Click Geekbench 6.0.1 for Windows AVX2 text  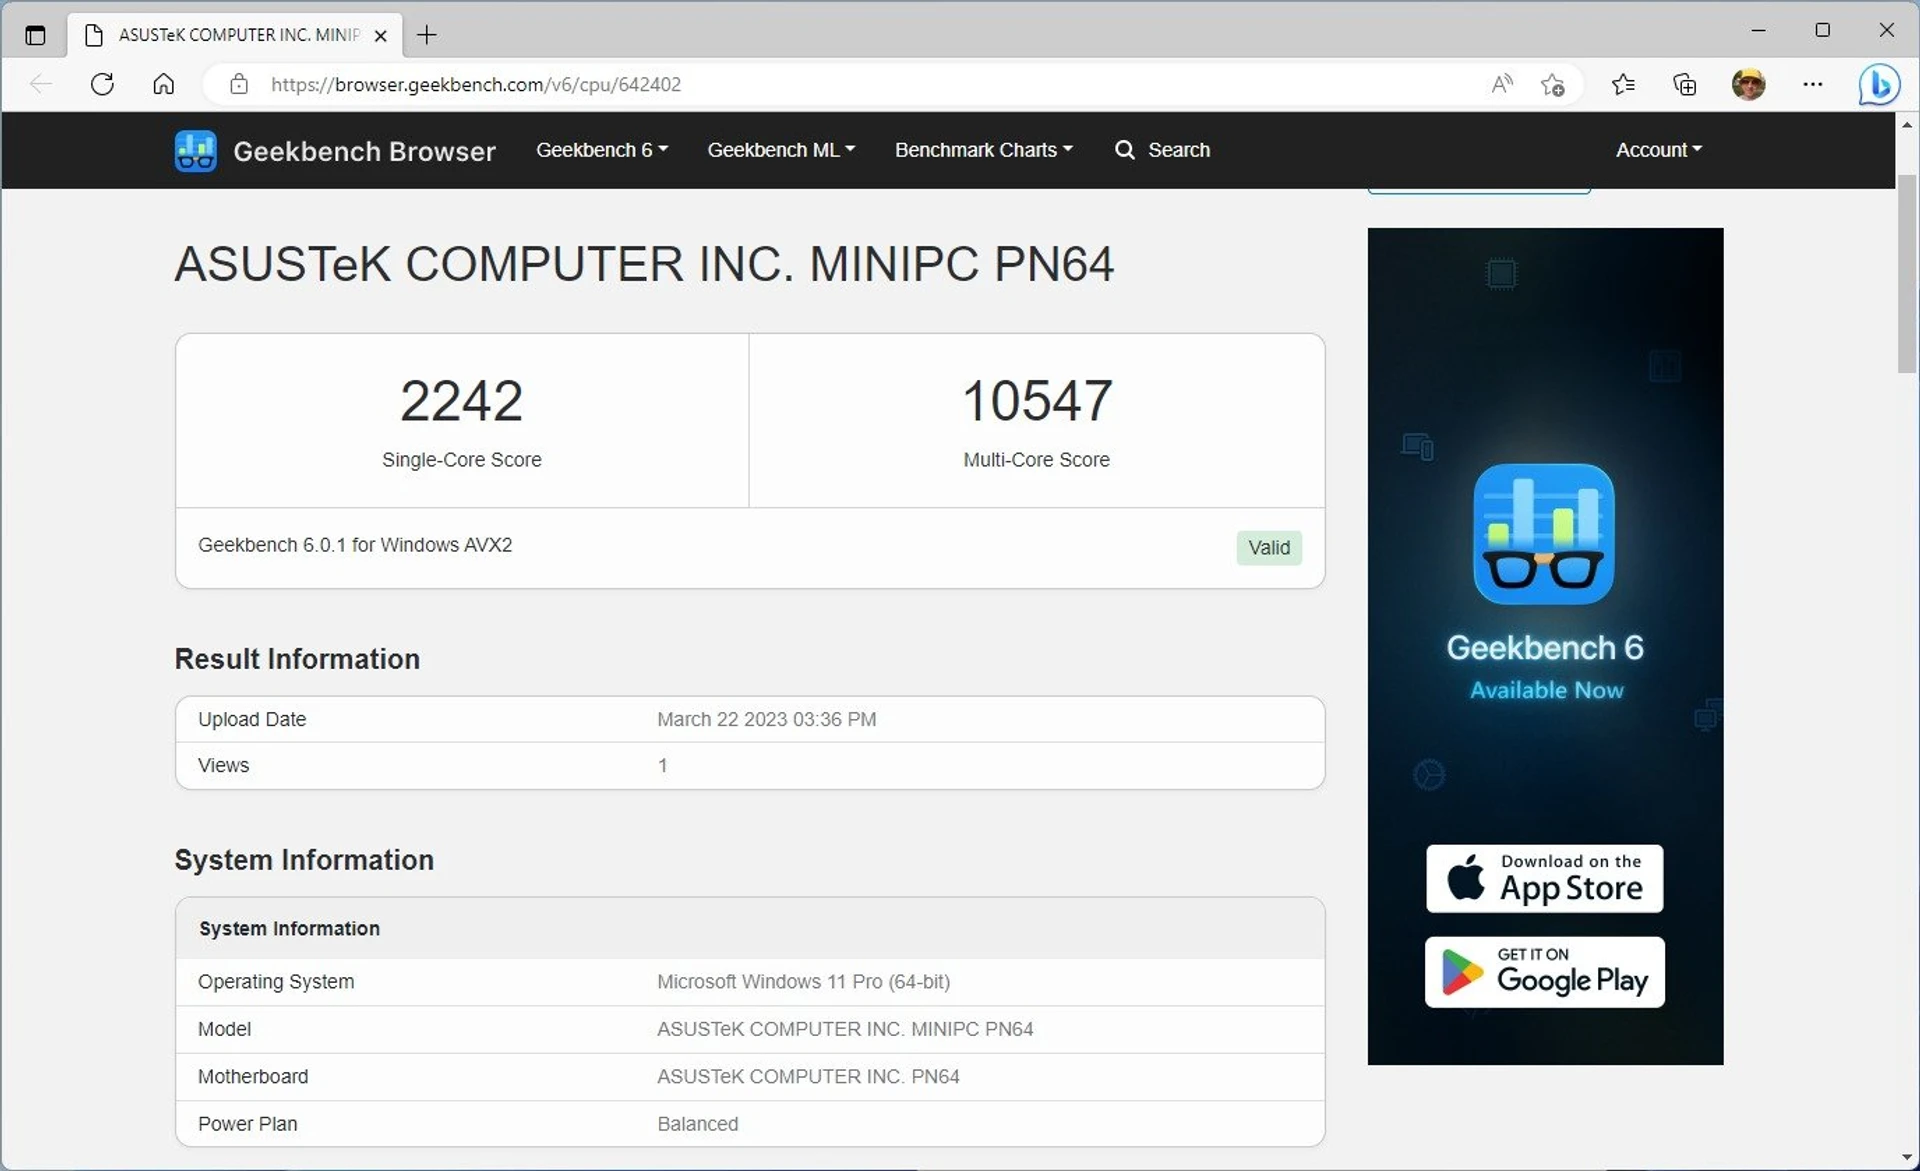click(x=355, y=545)
